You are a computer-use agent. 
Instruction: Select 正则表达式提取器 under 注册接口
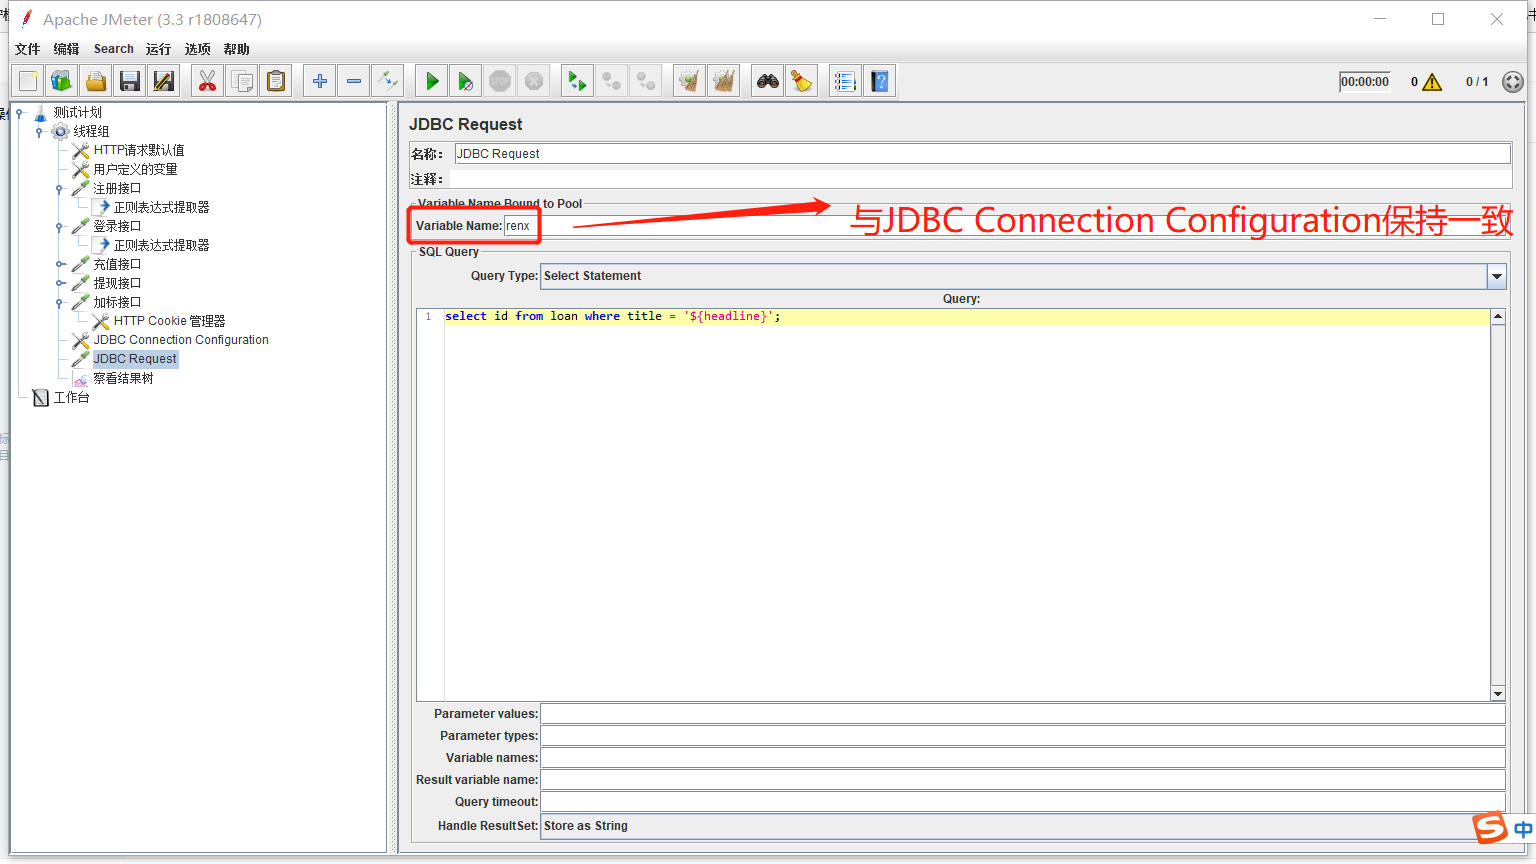(x=161, y=207)
